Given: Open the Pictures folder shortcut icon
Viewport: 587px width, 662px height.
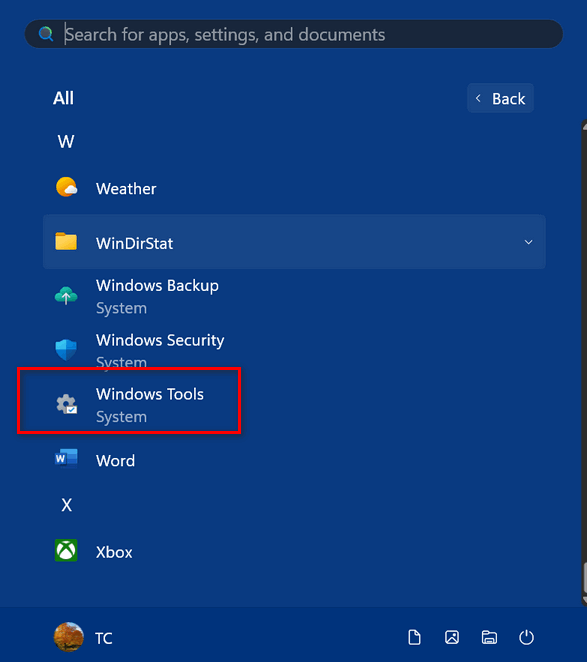Looking at the screenshot, I should [452, 637].
